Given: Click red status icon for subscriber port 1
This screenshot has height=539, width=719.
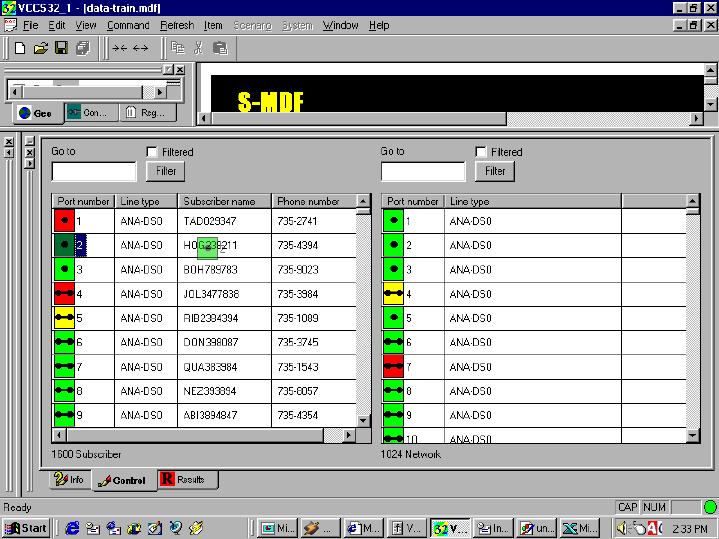Looking at the screenshot, I should 64,220.
